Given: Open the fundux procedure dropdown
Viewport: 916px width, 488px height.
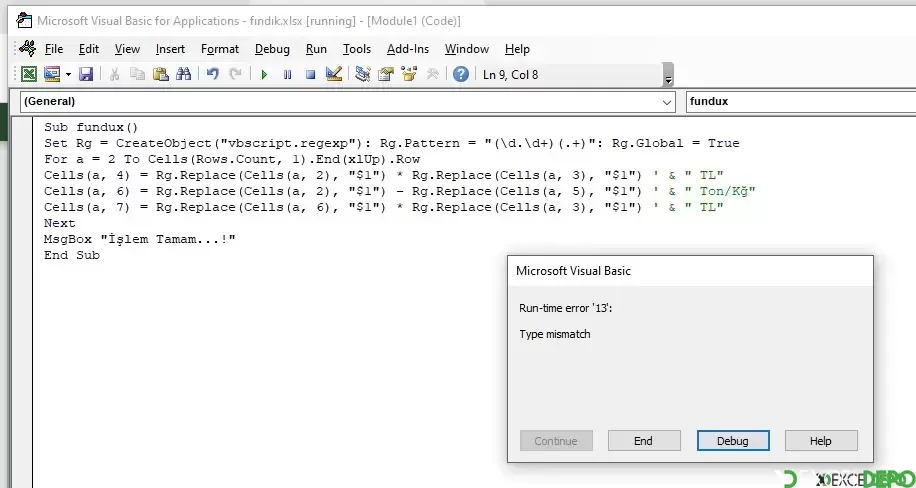Looking at the screenshot, I should click(x=800, y=102).
